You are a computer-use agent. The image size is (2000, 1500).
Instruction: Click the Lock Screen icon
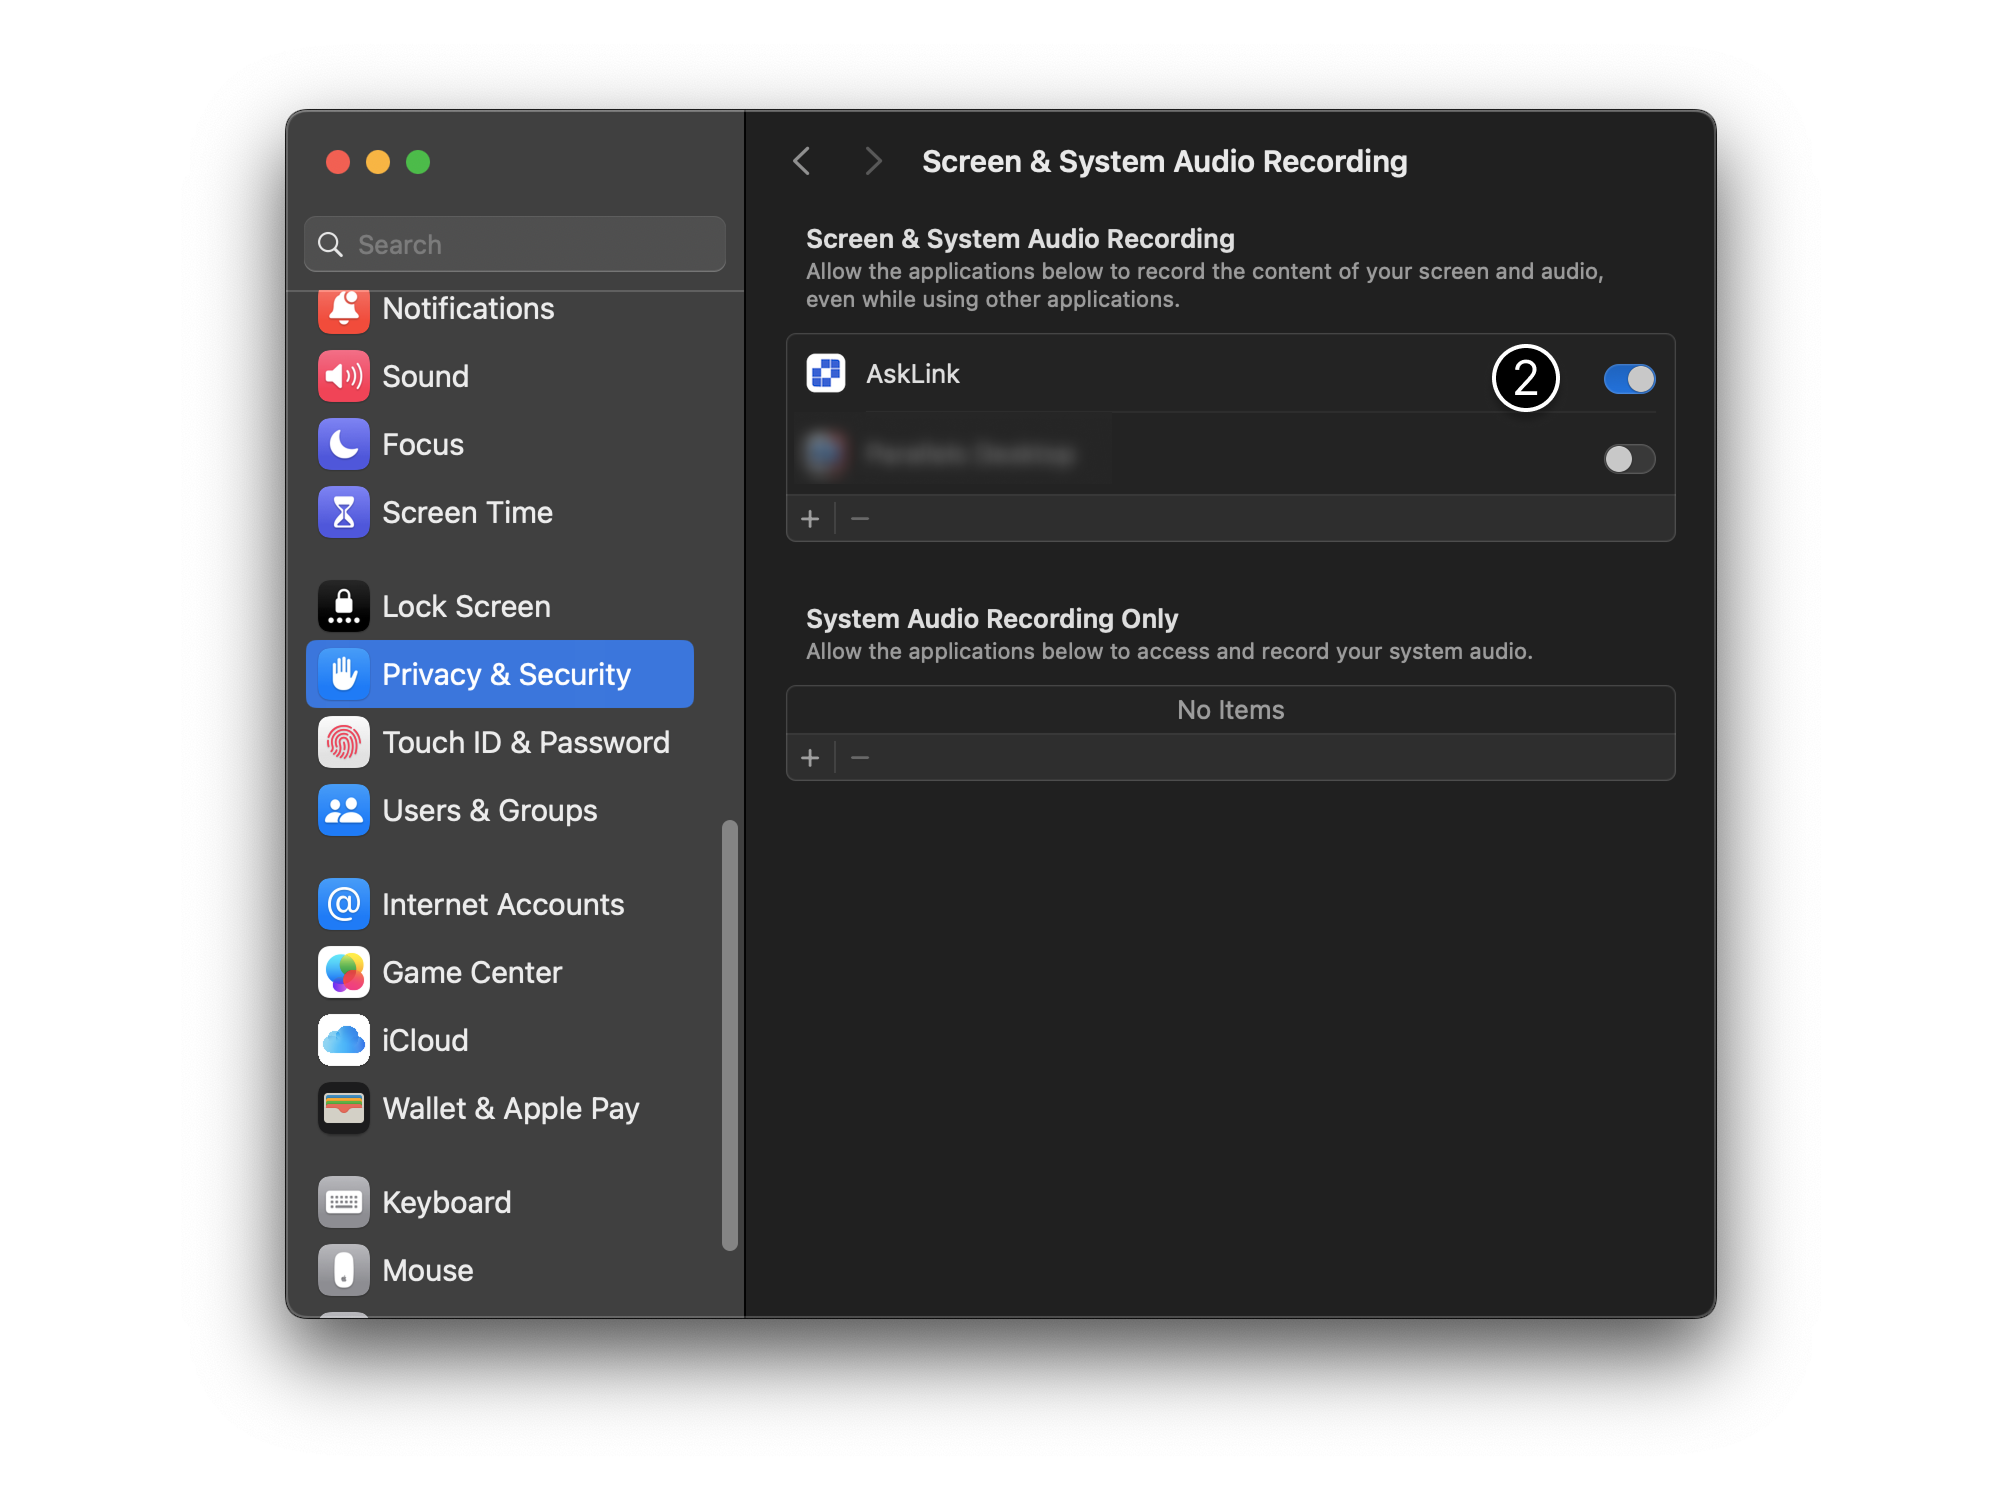(343, 606)
